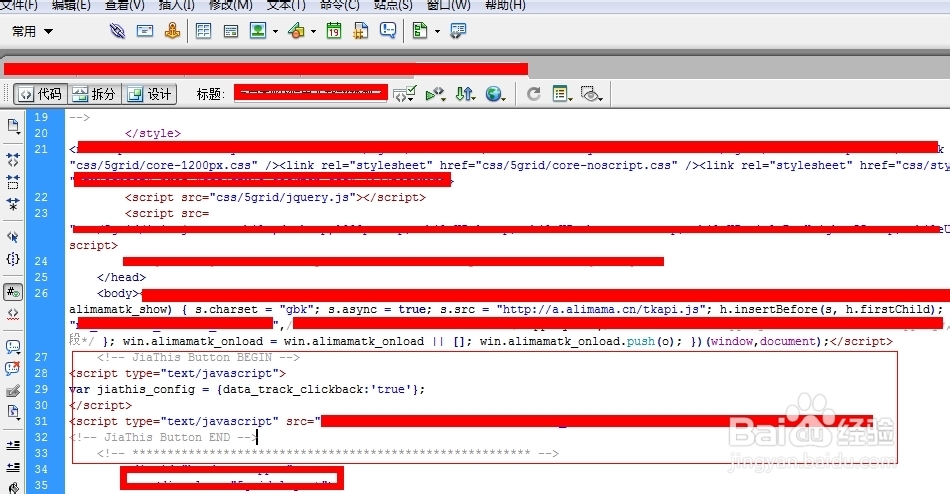Open the View Options menu
Viewport: 950px width, 494px height.
[x=562, y=94]
